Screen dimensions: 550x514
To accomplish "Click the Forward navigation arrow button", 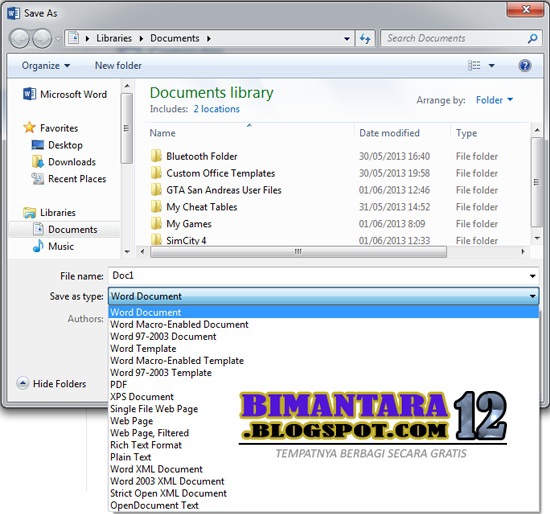I will [x=42, y=39].
